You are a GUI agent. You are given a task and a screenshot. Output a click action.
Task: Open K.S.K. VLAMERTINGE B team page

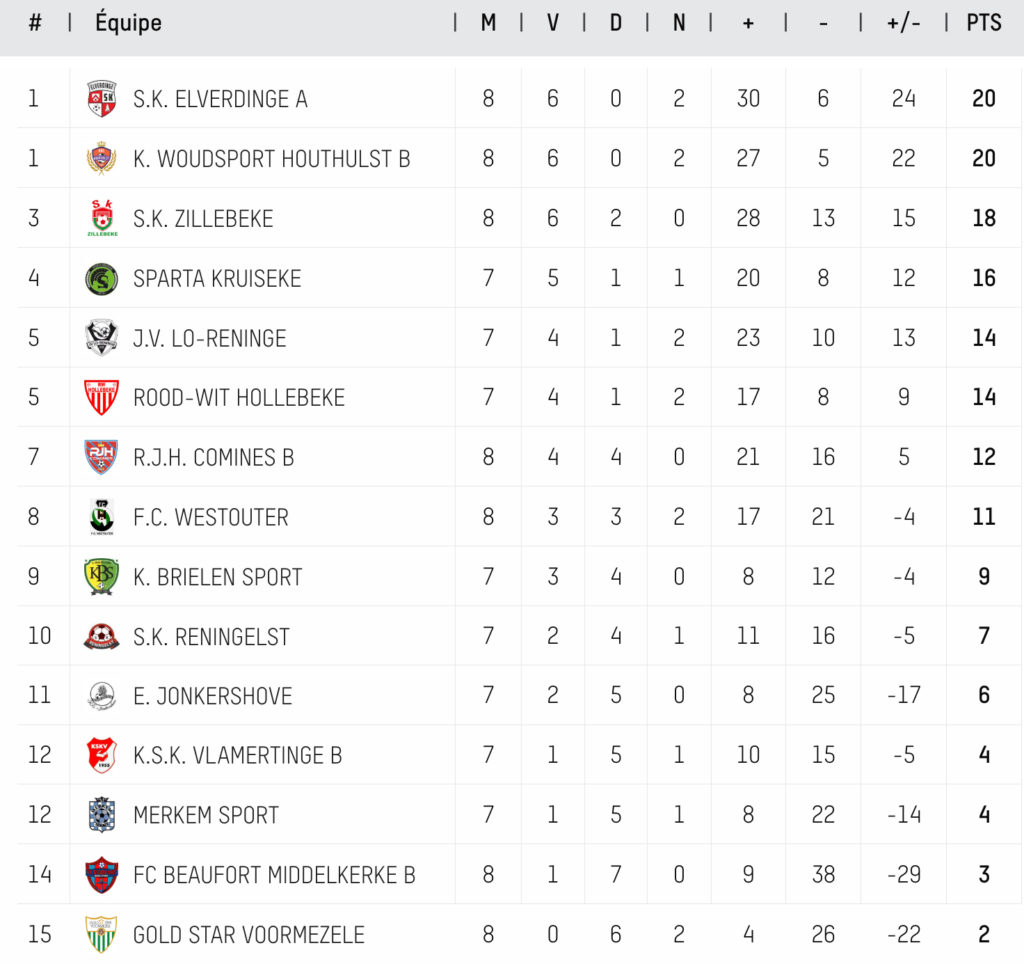click(x=237, y=755)
